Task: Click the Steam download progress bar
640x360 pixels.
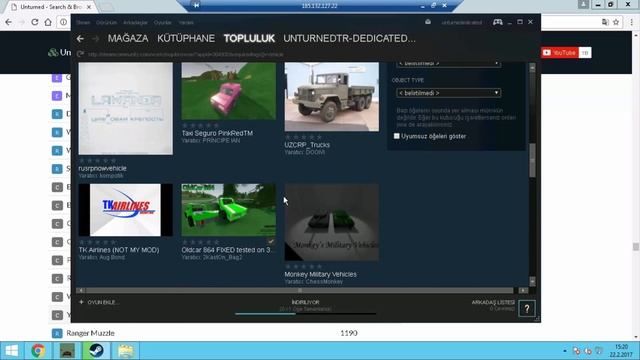Action: pyautogui.click(x=305, y=314)
